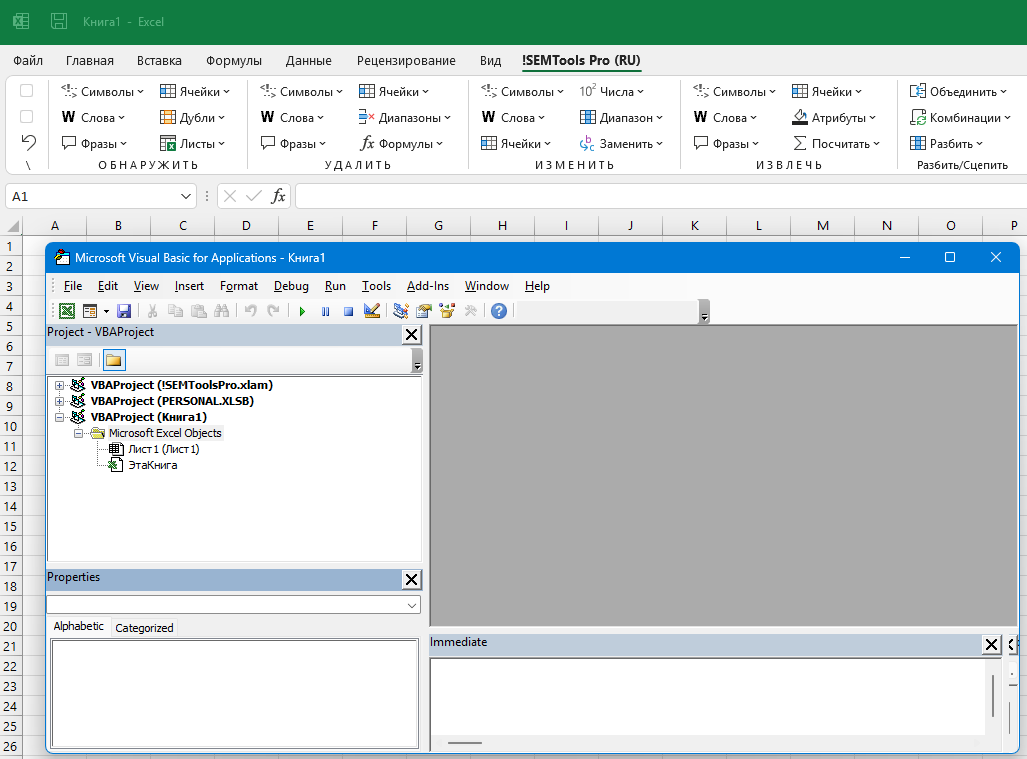Click the Reset stop icon in the VBA toolbar
1027x759 pixels.
point(348,311)
